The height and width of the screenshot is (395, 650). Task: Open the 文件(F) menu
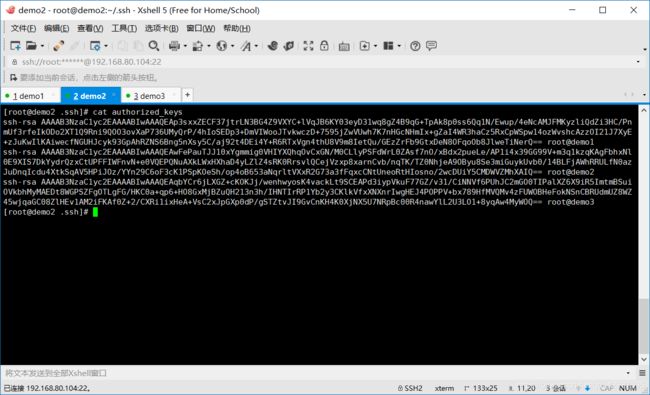tap(23, 28)
